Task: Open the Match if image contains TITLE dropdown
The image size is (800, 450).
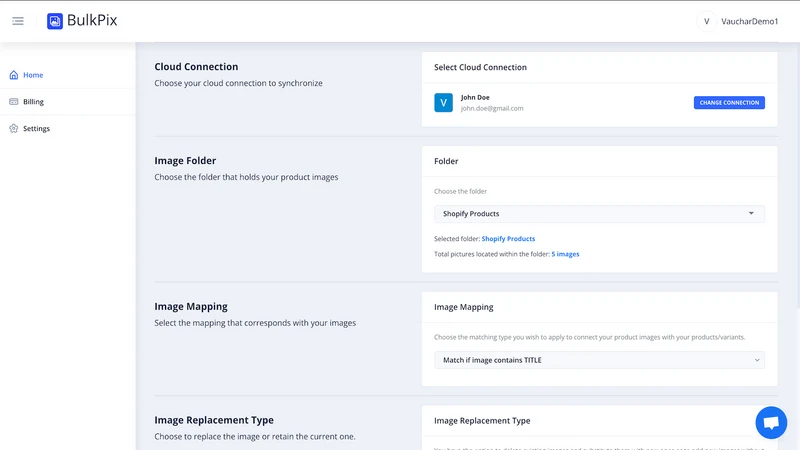Action: (599, 360)
